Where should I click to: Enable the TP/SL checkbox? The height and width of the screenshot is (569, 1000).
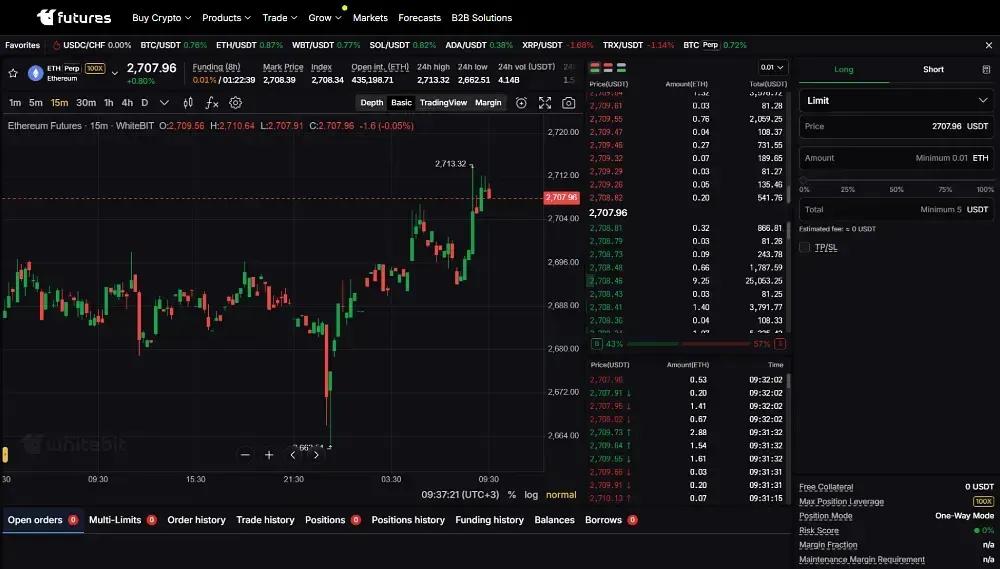point(804,247)
